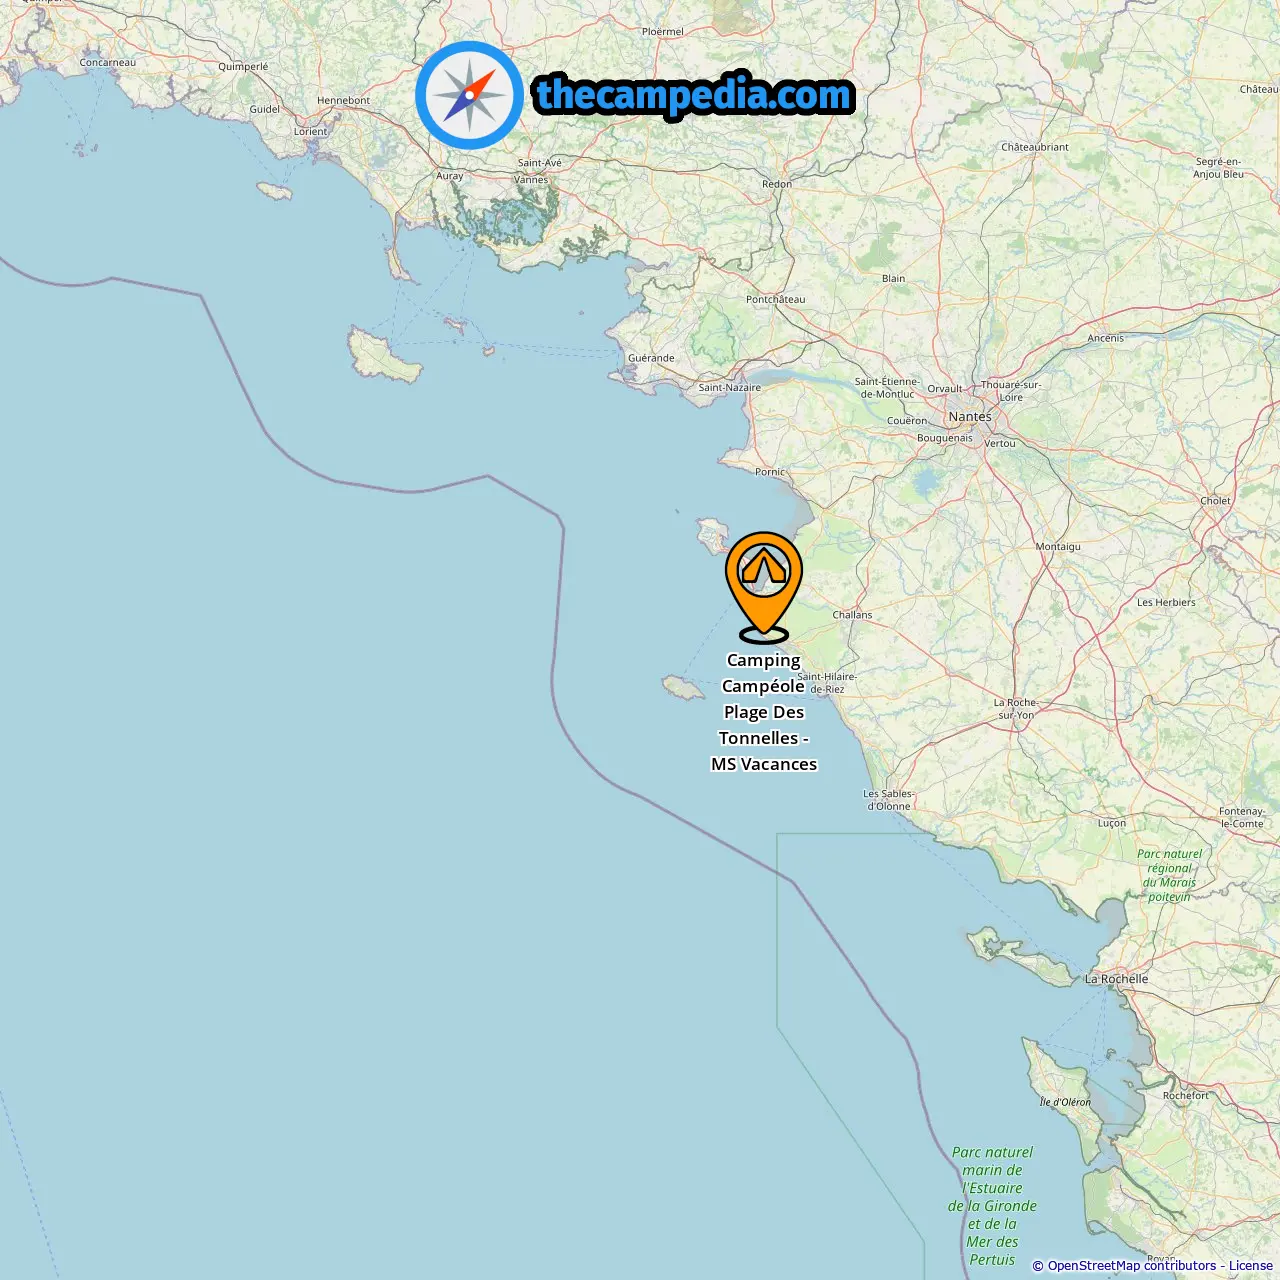The height and width of the screenshot is (1280, 1280).
Task: Select the Nantes city label
Action: pyautogui.click(x=970, y=416)
